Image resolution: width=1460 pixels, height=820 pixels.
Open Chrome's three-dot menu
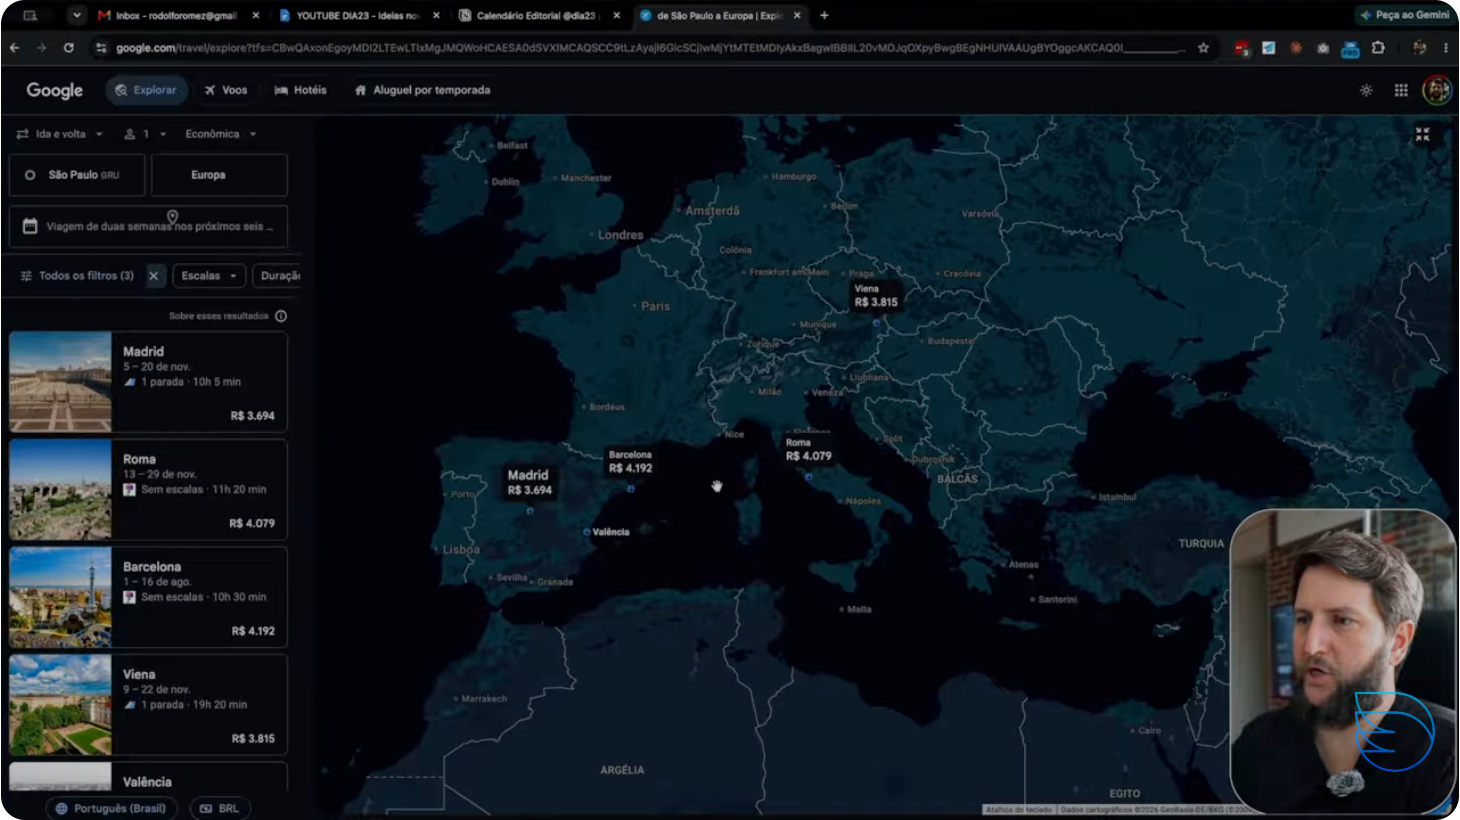[x=1445, y=47]
